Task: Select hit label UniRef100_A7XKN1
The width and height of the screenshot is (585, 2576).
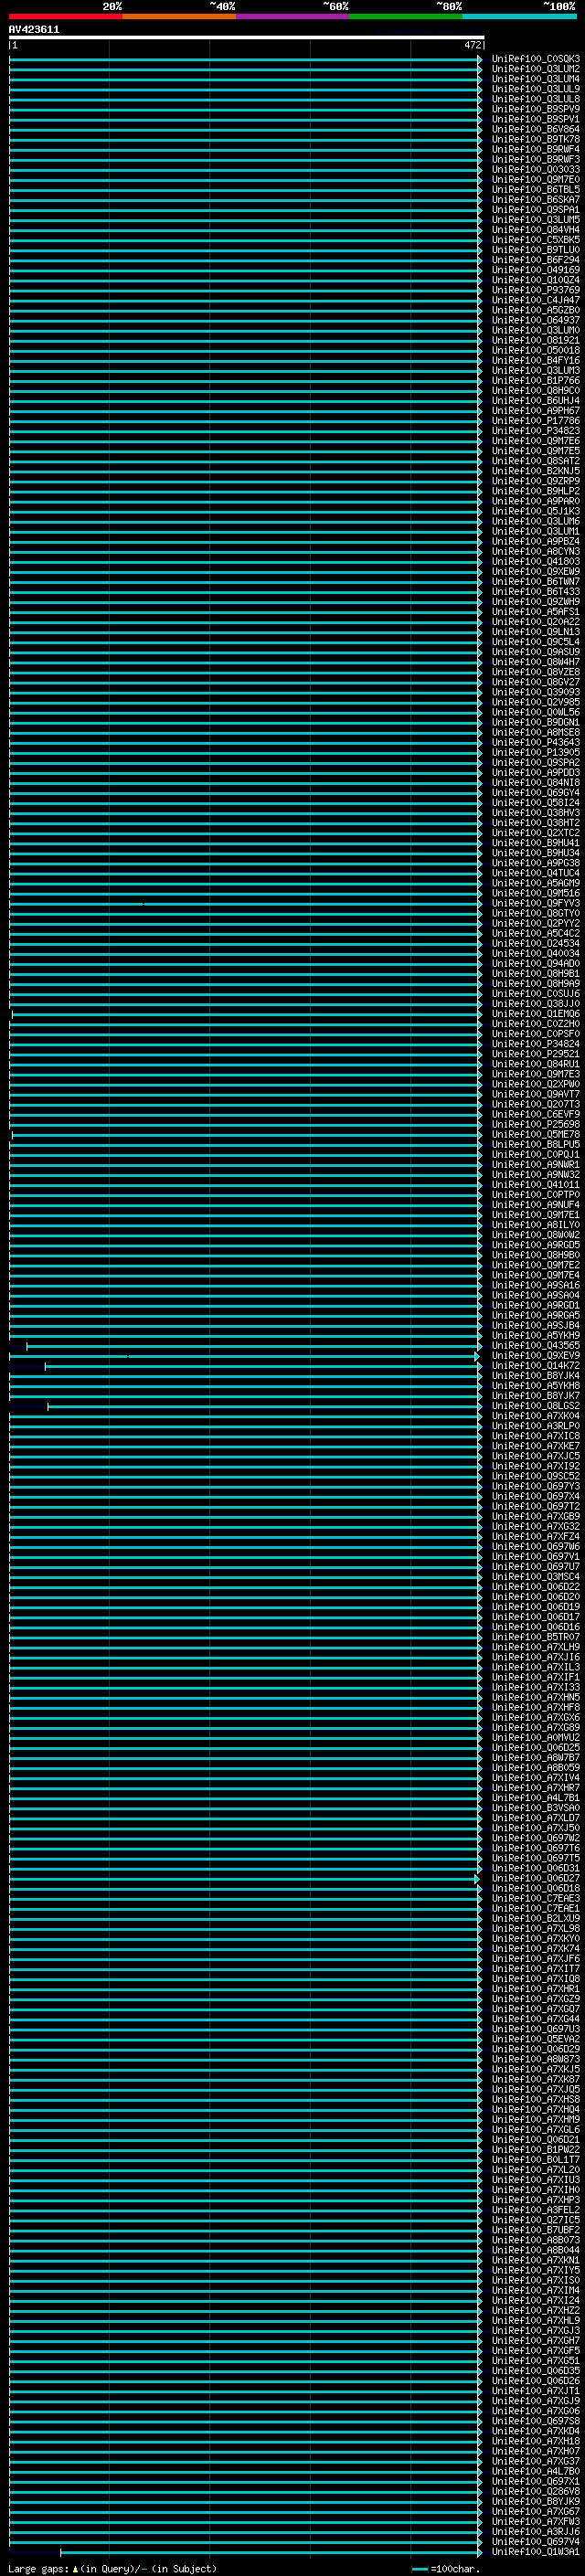Action: (x=536, y=2260)
